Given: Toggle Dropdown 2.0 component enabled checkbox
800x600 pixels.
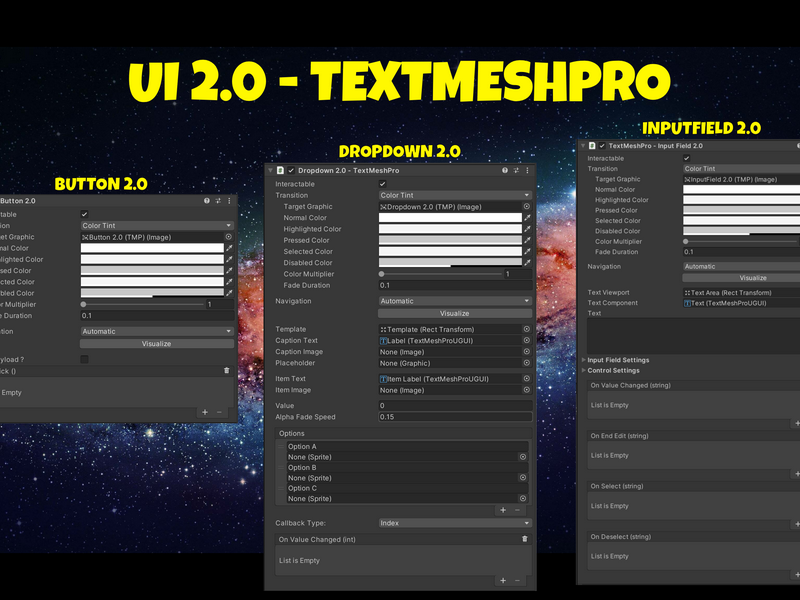Looking at the screenshot, I should (x=291, y=170).
